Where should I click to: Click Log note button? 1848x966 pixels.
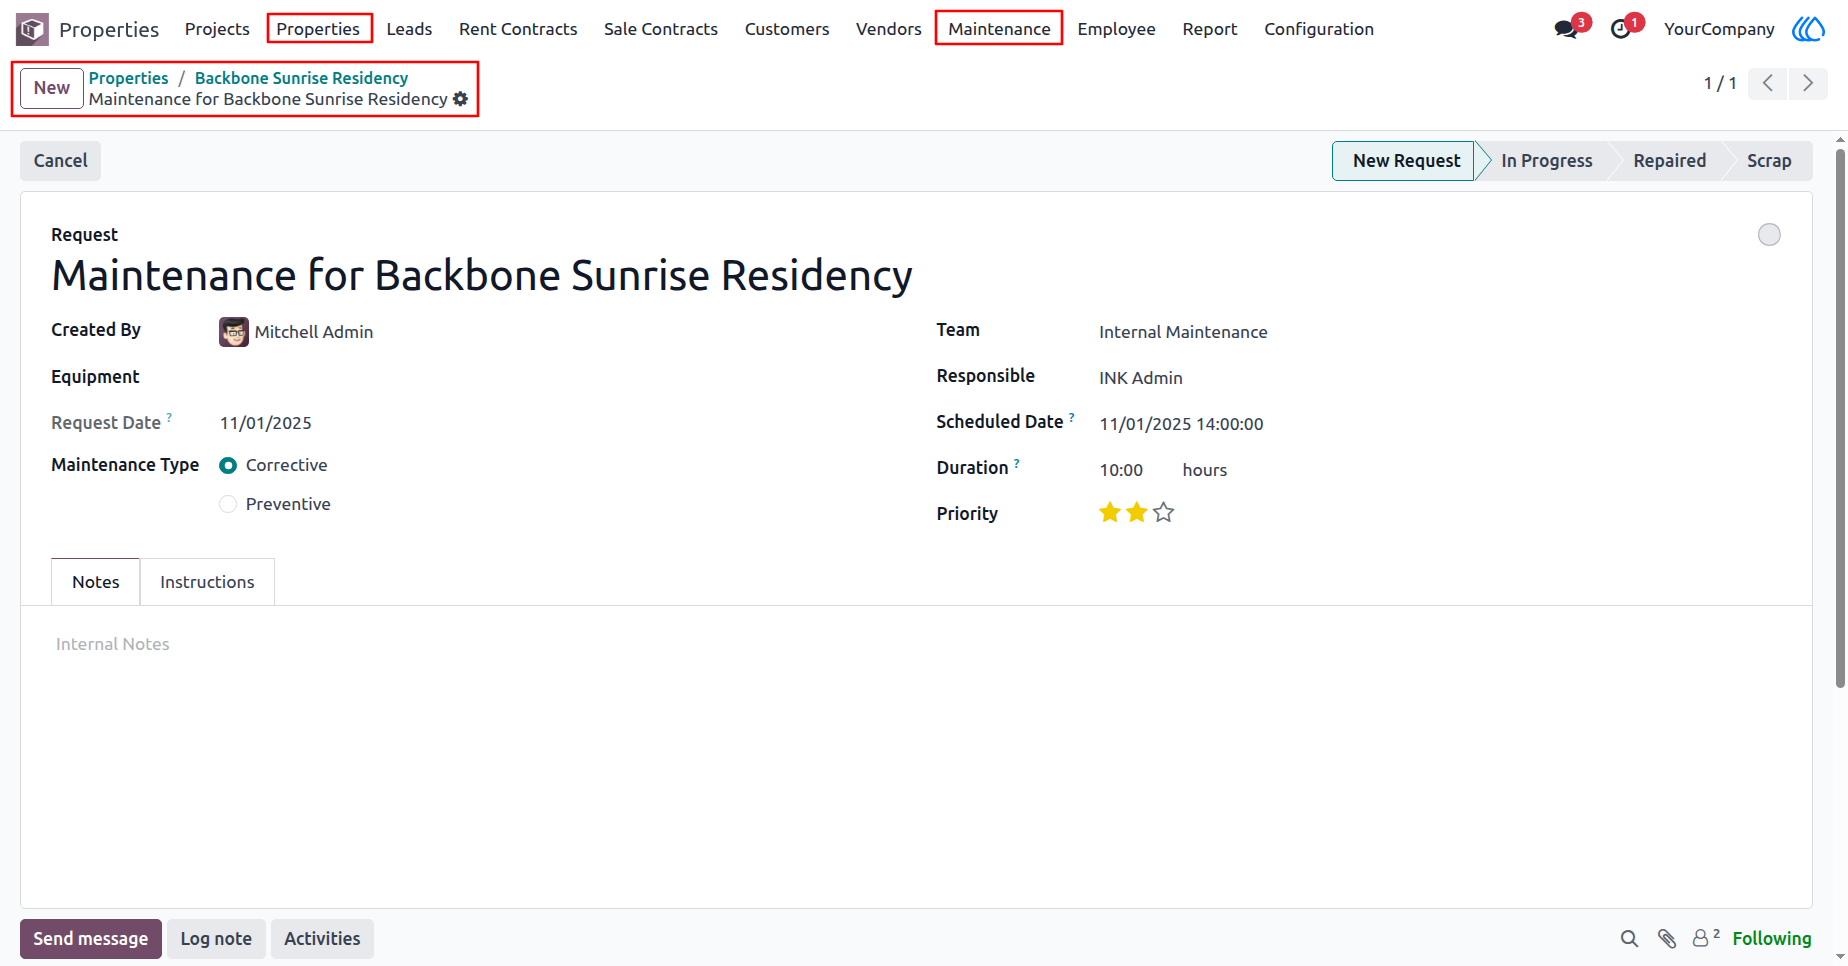[x=216, y=939]
